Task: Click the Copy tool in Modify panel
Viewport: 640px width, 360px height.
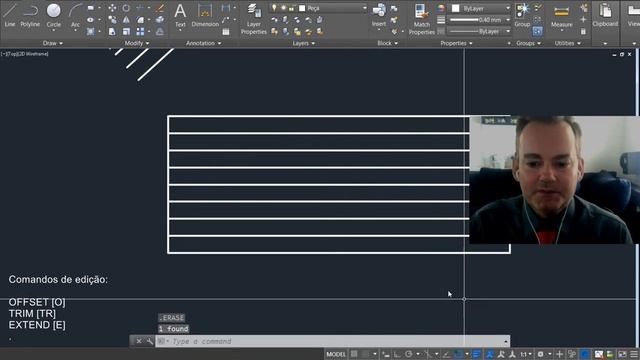Action: click(x=112, y=20)
